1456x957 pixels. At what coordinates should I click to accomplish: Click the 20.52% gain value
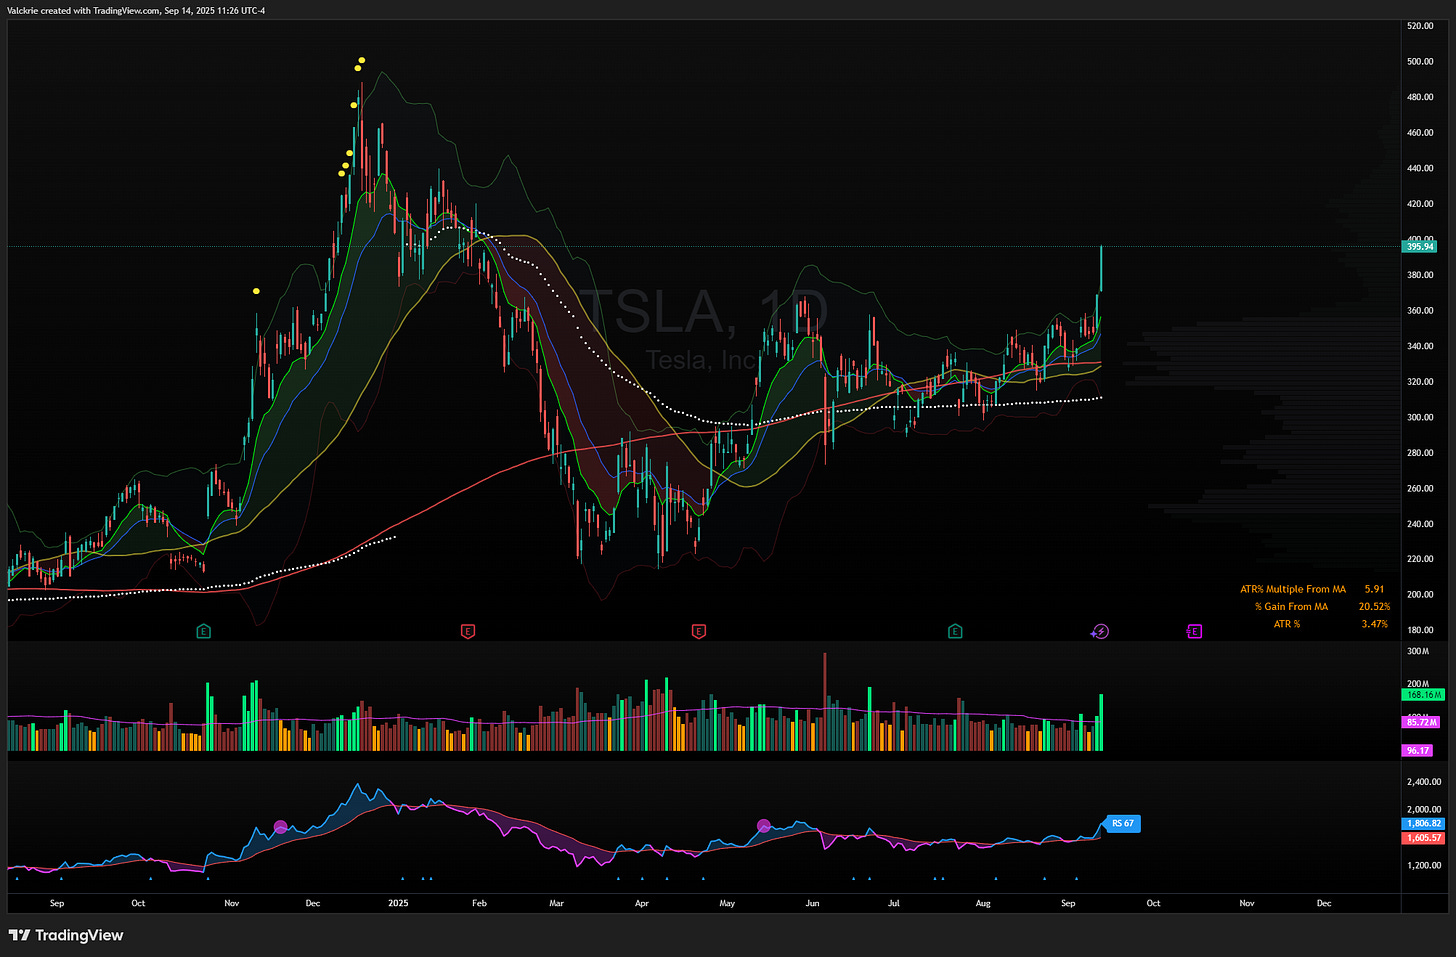pyautogui.click(x=1374, y=606)
